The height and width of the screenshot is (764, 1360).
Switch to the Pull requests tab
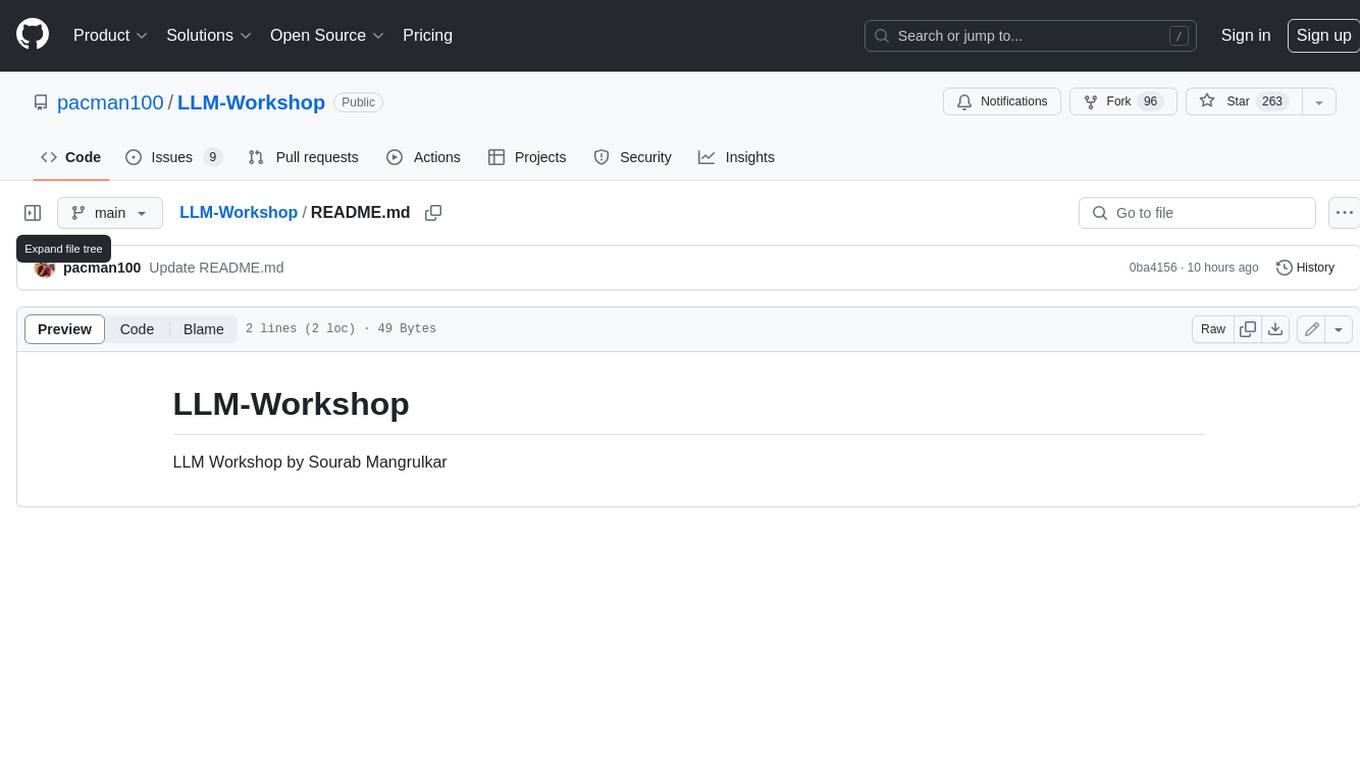[303, 157]
